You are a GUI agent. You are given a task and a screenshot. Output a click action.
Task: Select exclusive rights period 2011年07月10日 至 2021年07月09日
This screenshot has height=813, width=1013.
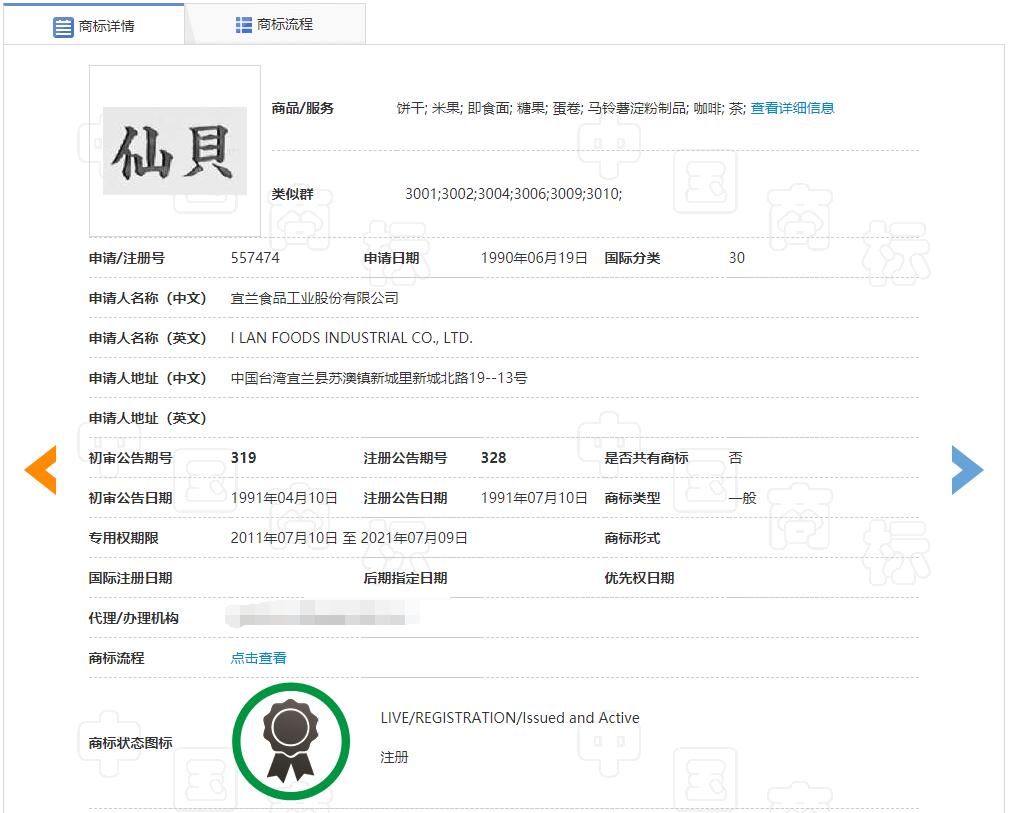click(x=349, y=538)
